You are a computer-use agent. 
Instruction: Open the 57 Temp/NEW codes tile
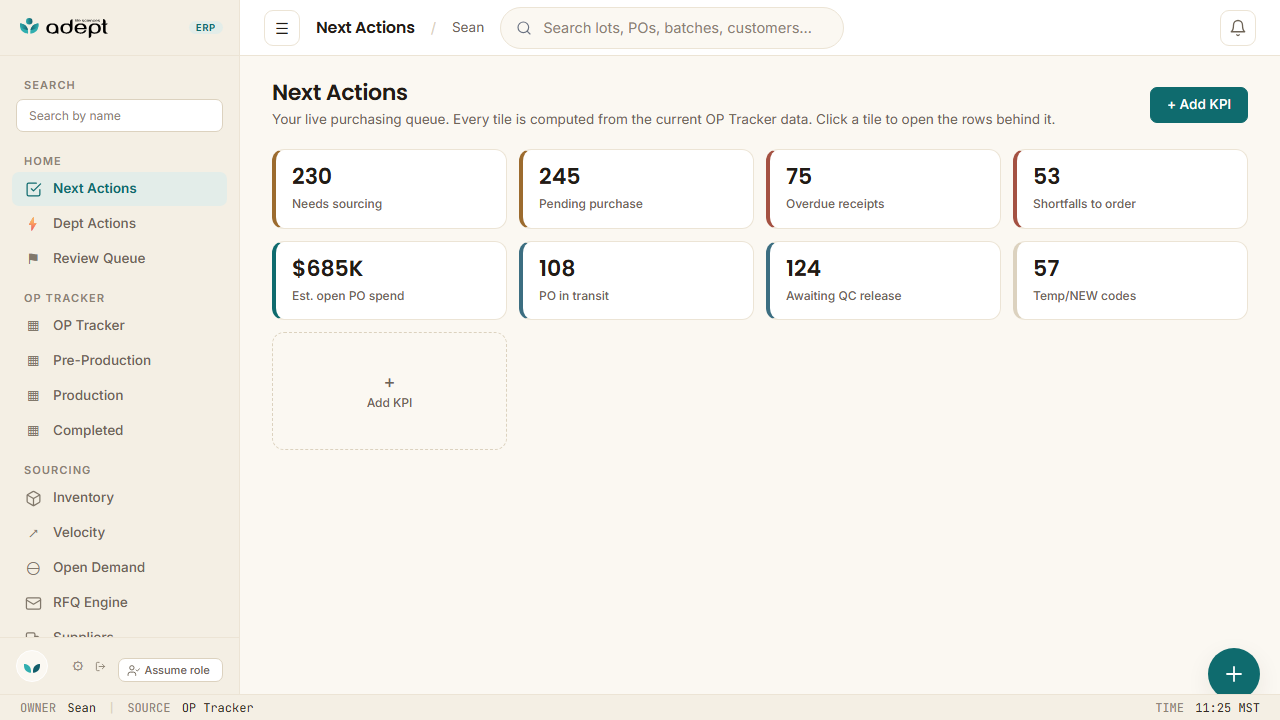1130,281
